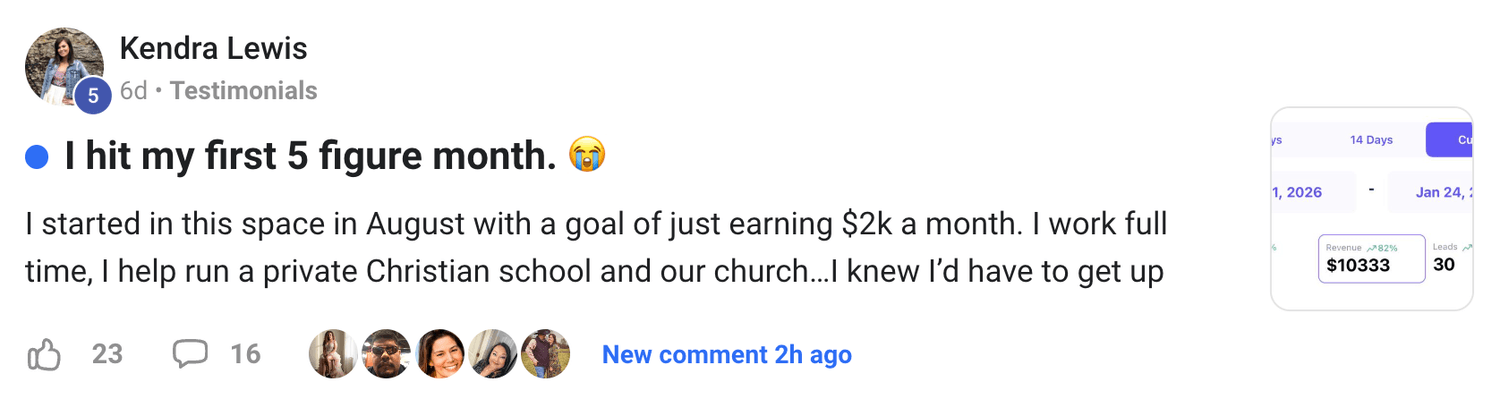This screenshot has width=1500, height=406.
Task: Click the blue unread dot indicator
Action: pyautogui.click(x=37, y=157)
